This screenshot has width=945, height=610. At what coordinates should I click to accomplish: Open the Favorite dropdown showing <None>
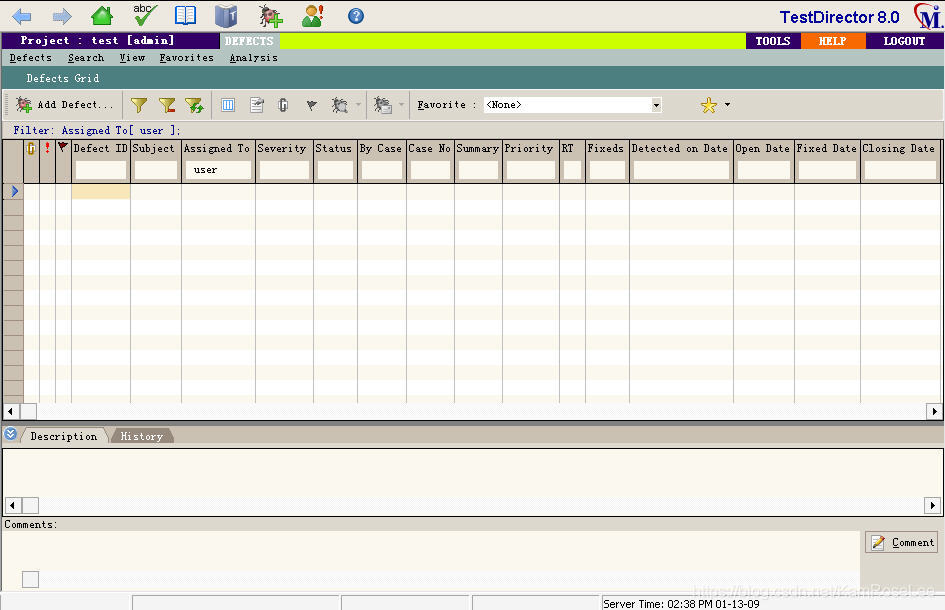pos(572,105)
